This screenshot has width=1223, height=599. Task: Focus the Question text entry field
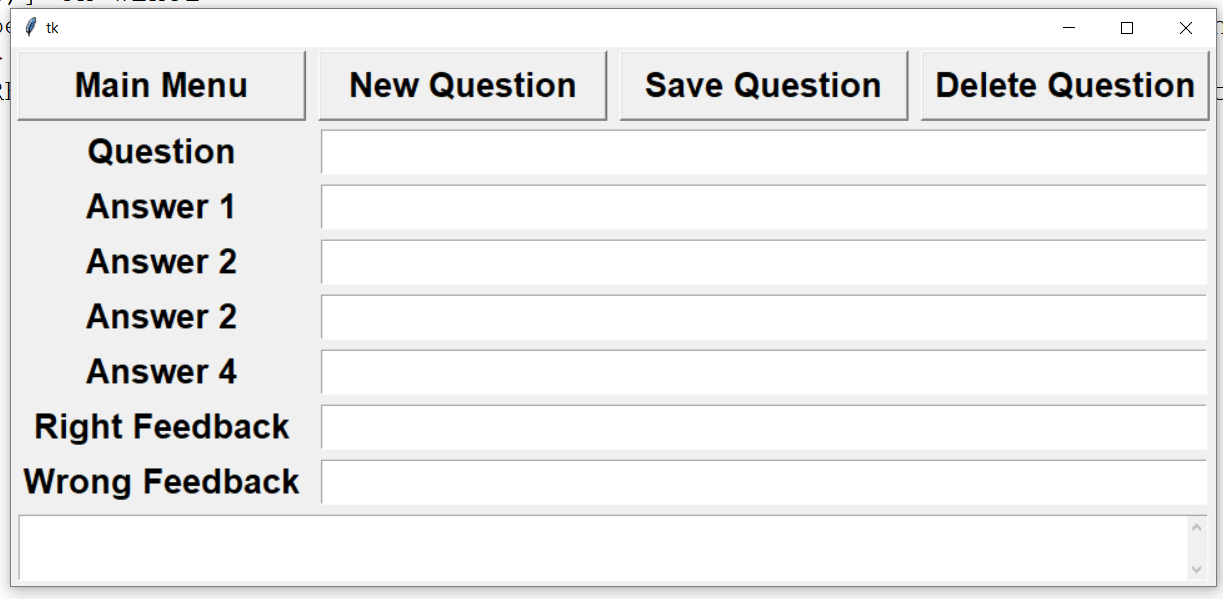point(763,152)
